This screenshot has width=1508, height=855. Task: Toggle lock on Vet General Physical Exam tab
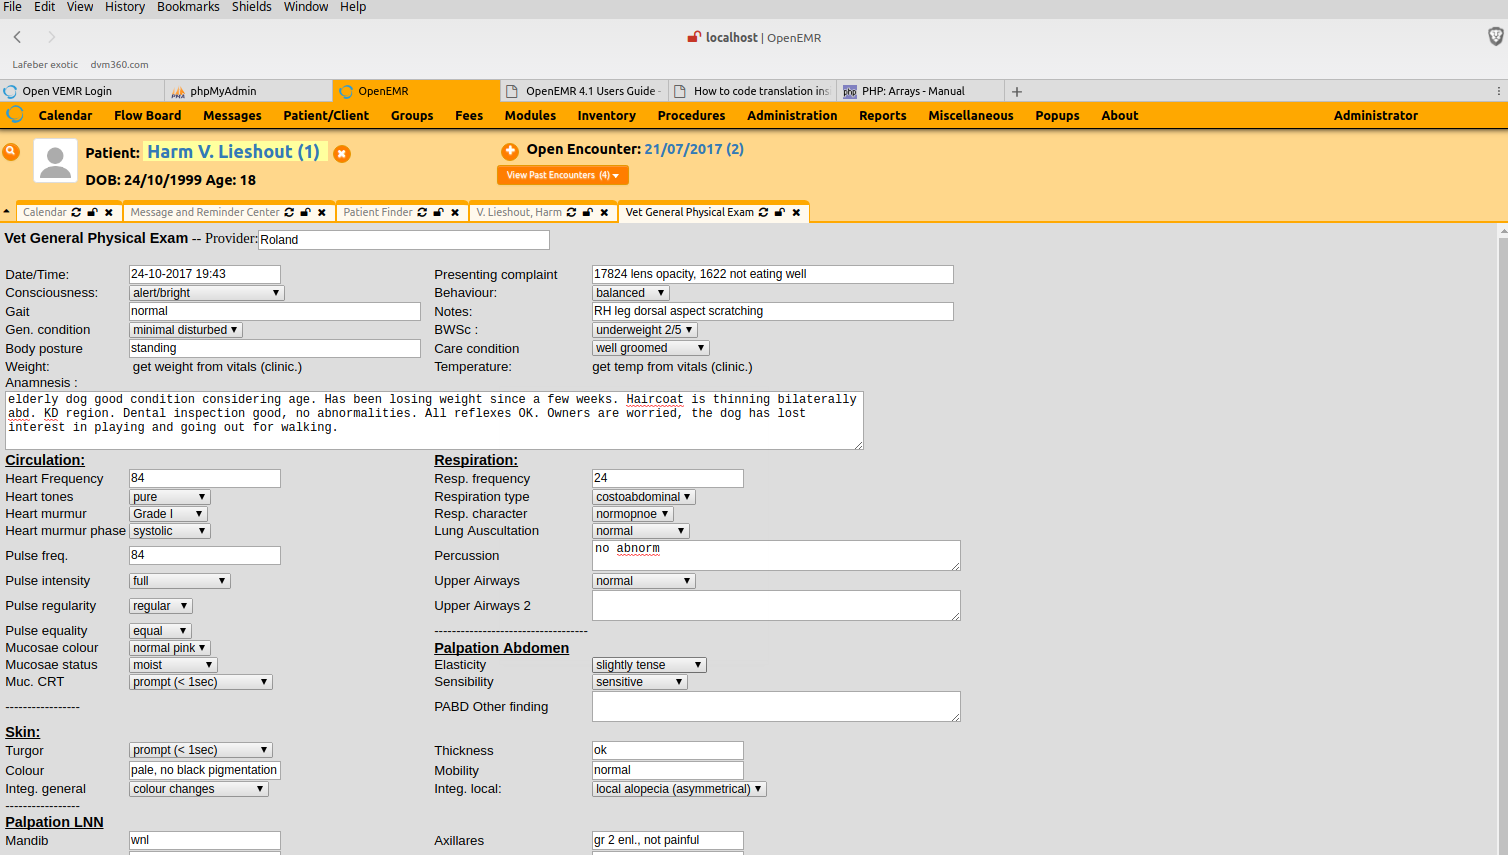point(779,212)
